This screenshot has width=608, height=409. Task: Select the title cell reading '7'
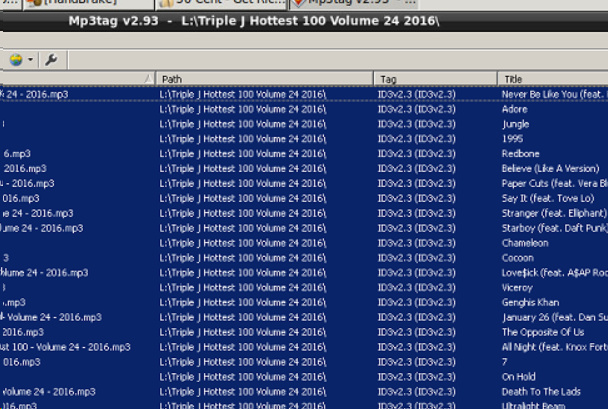pyautogui.click(x=504, y=362)
